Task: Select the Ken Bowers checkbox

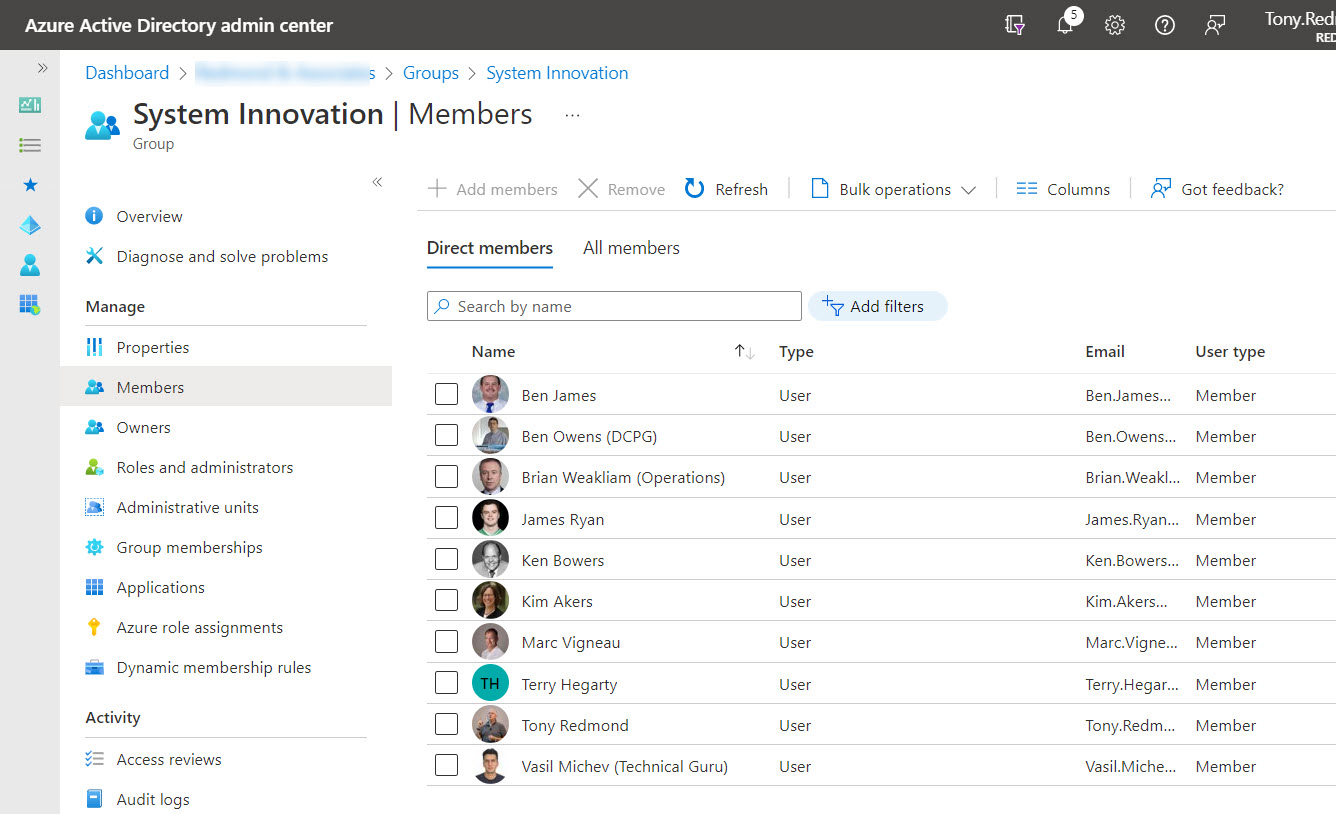Action: (x=446, y=559)
